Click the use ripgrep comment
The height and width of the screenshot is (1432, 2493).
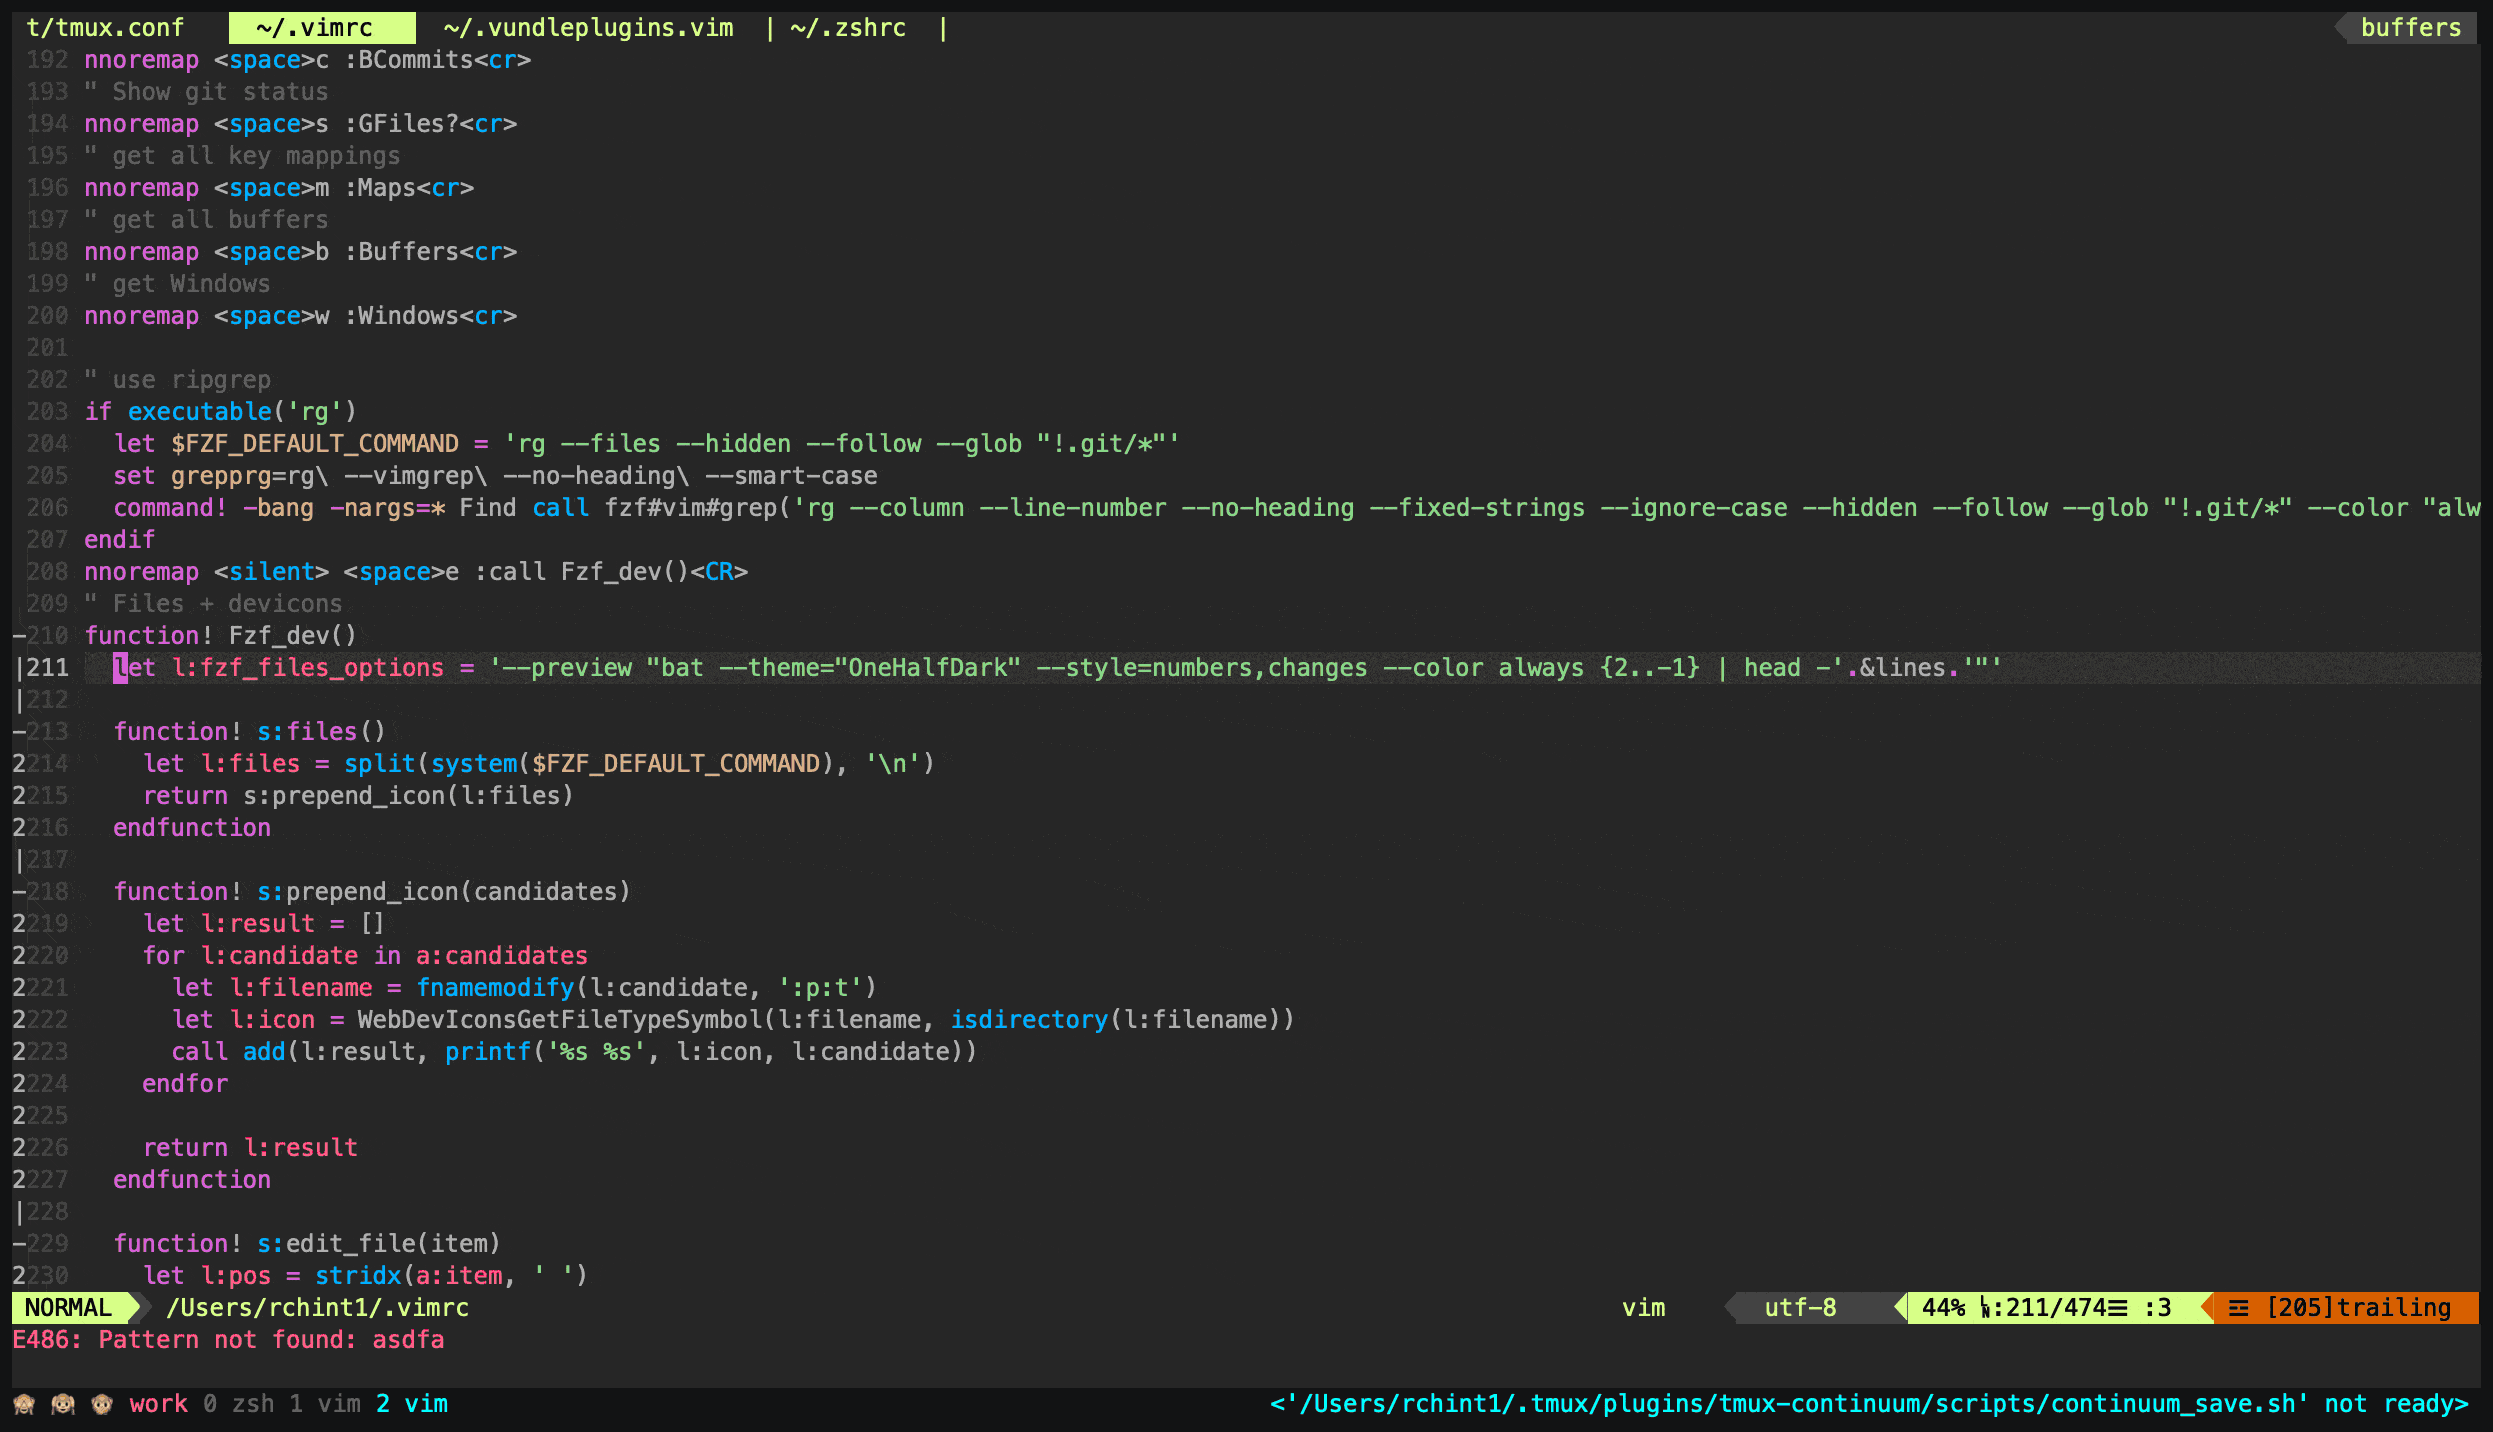(x=177, y=380)
